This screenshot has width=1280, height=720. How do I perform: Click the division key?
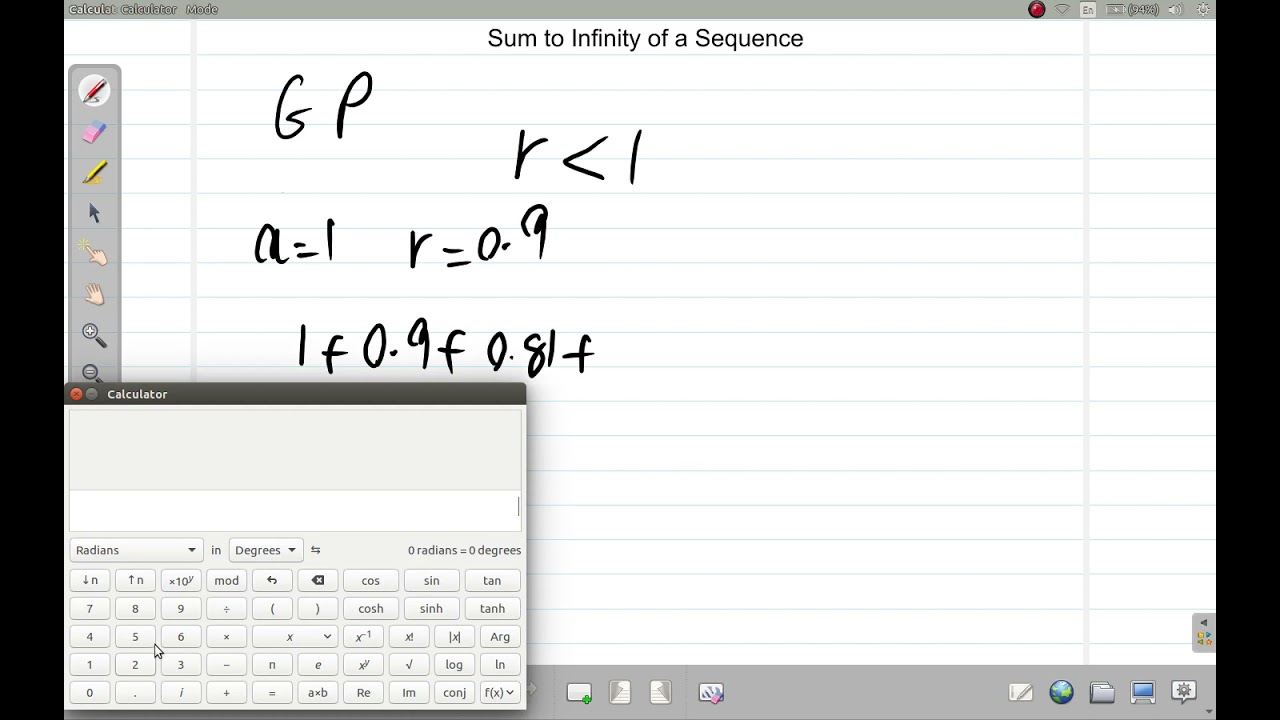(226, 608)
